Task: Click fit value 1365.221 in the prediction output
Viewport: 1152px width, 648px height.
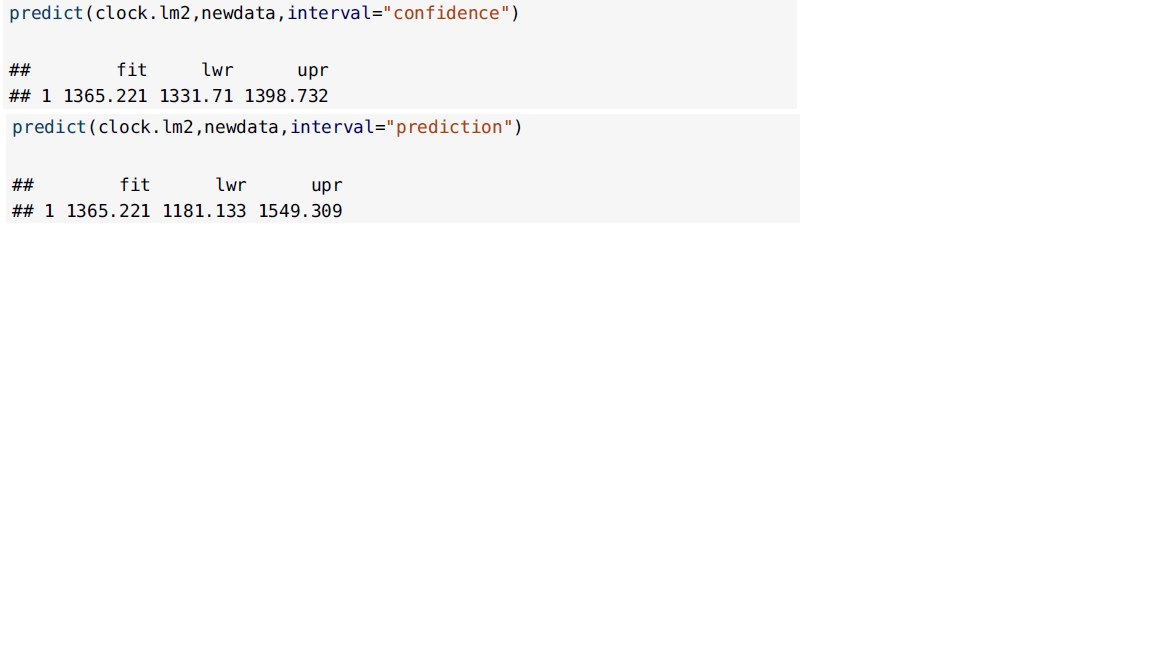Action: tap(108, 212)
